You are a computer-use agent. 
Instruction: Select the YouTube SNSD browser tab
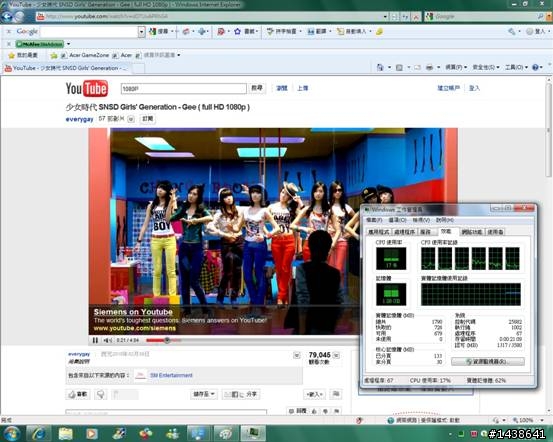[x=67, y=68]
